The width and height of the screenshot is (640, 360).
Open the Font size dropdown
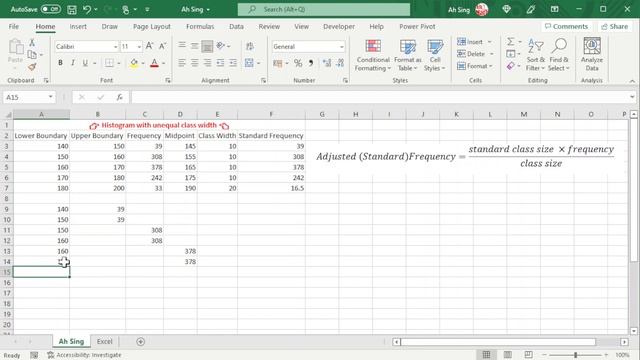point(139,47)
